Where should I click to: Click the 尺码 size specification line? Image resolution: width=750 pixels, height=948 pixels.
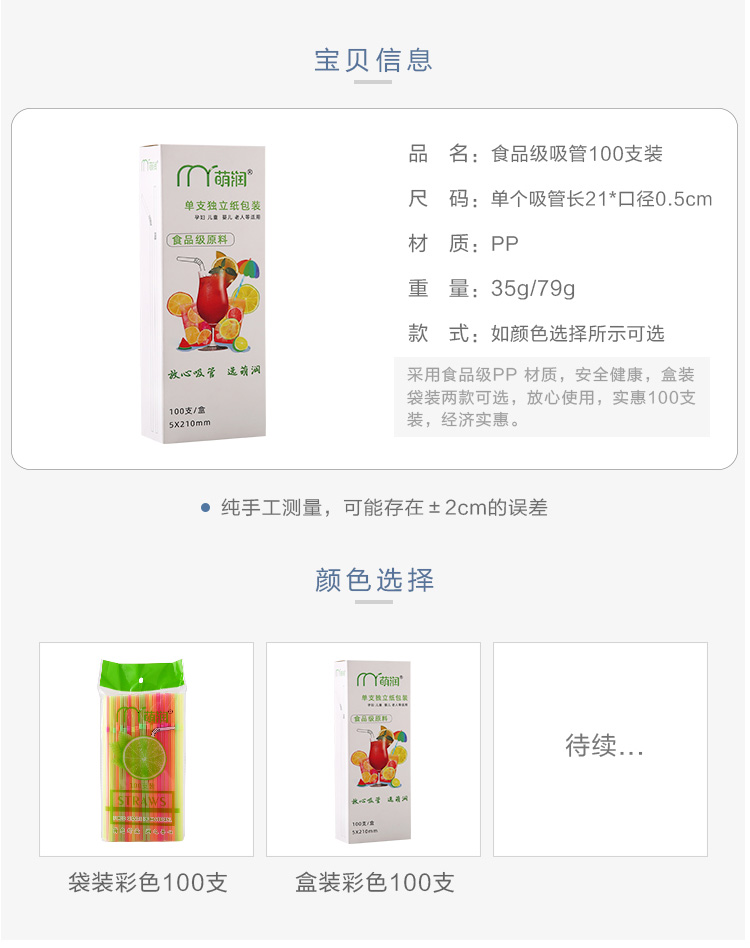(x=560, y=198)
